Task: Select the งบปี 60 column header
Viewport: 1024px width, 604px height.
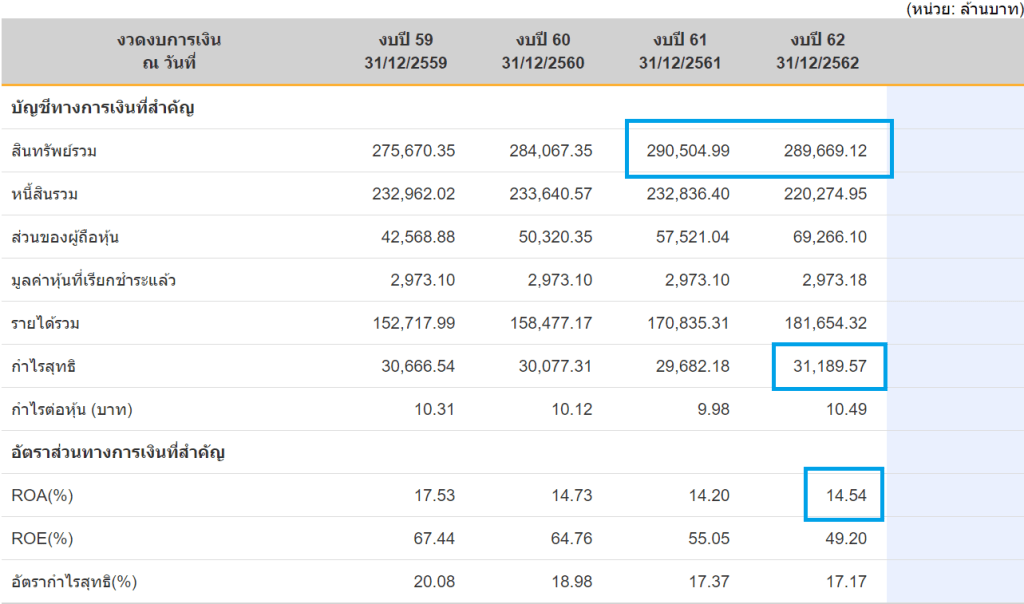Action: click(x=543, y=51)
